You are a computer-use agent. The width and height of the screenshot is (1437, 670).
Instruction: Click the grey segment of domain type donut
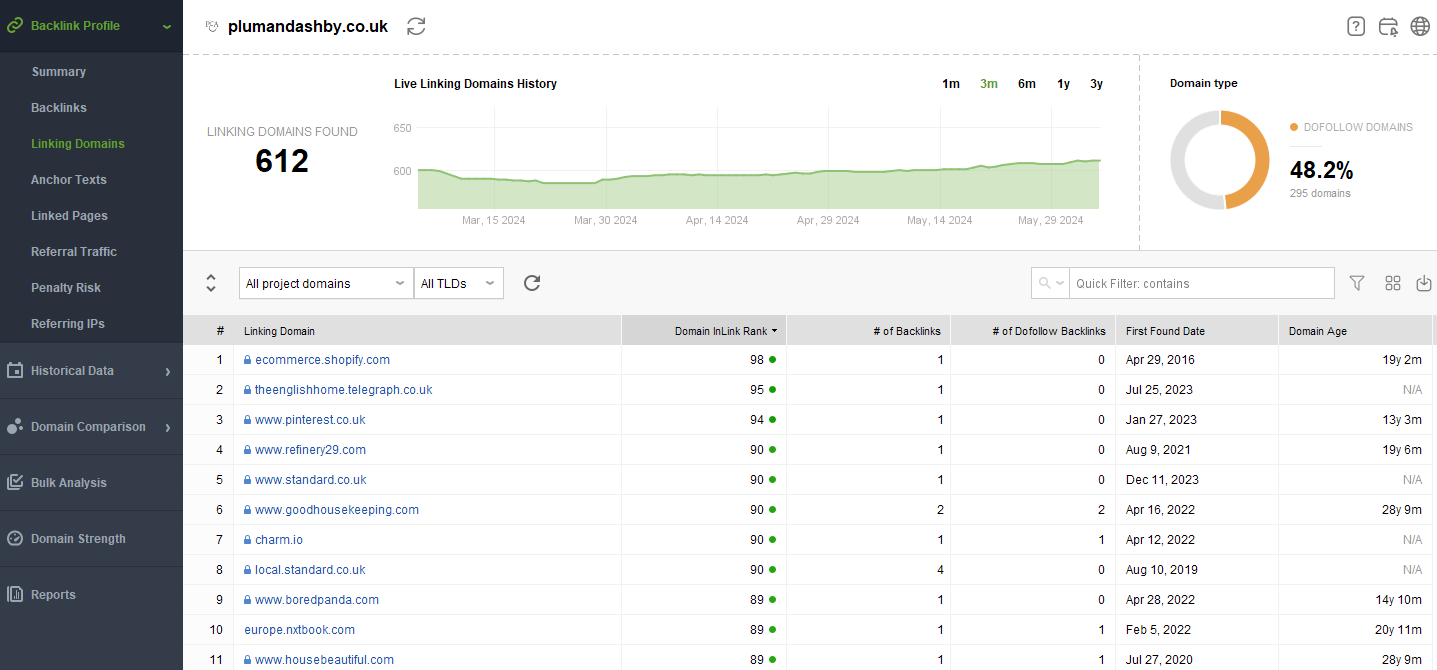[1180, 160]
